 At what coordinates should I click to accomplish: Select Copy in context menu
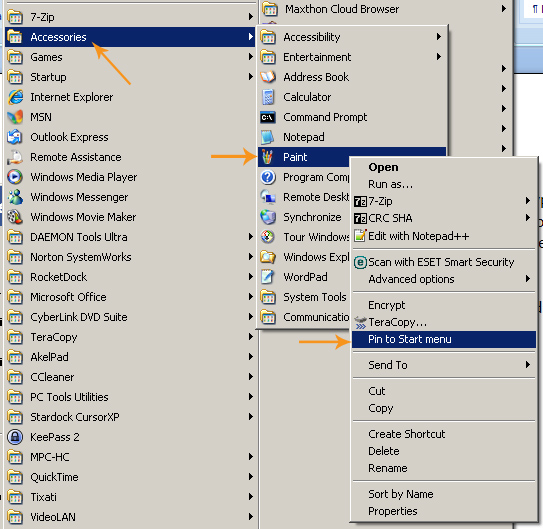pyautogui.click(x=444, y=408)
